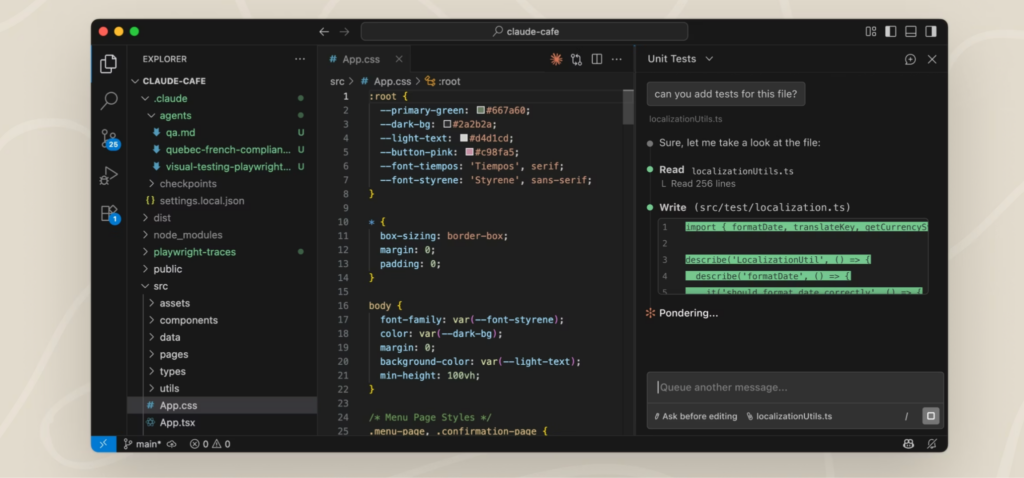This screenshot has width=1024, height=478.
Task: Open Unit Tests session dropdown
Action: tap(680, 59)
